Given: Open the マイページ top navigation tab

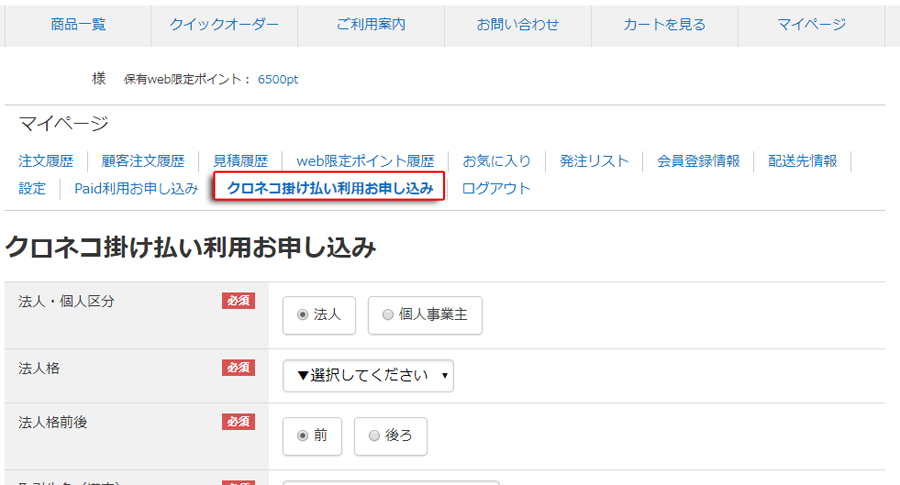Looking at the screenshot, I should pyautogui.click(x=811, y=25).
